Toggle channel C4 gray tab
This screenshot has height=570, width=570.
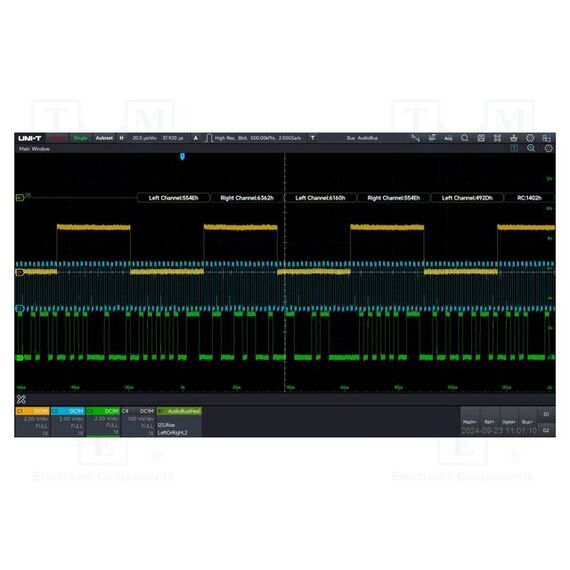(138, 411)
